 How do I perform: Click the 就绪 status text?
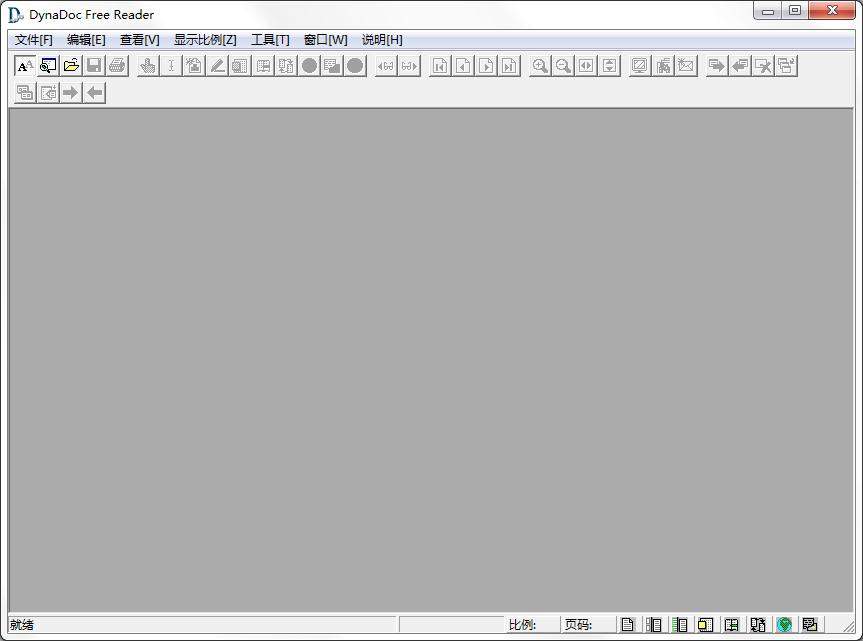tap(22, 624)
